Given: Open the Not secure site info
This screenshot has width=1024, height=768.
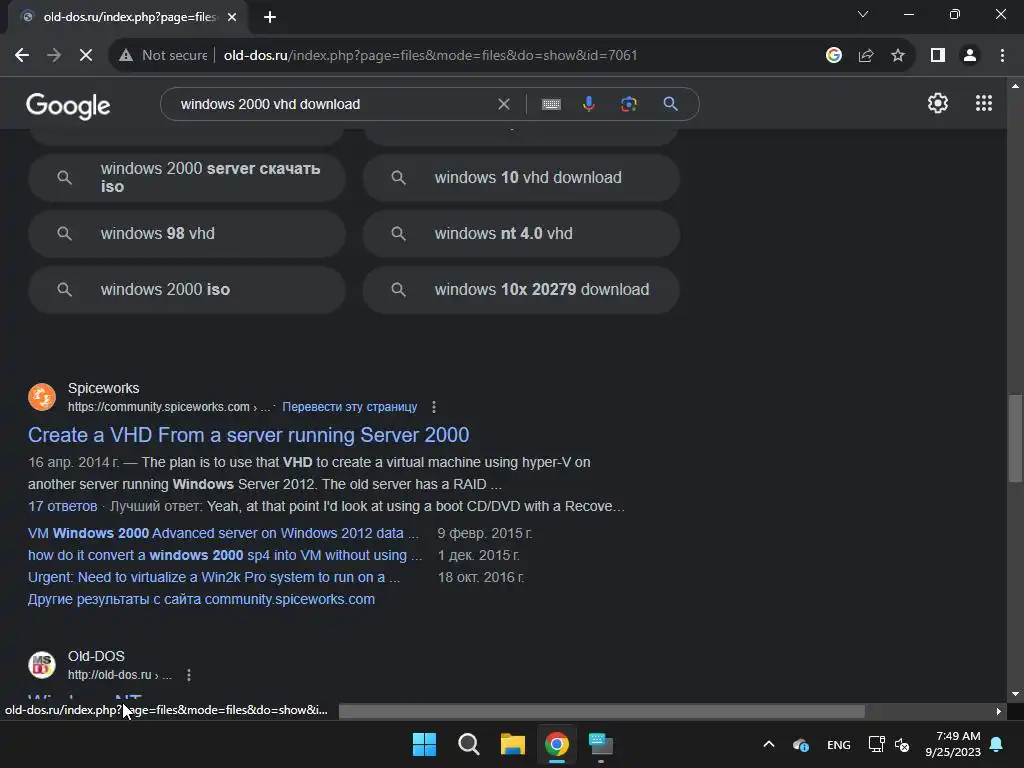Looking at the screenshot, I should (163, 56).
